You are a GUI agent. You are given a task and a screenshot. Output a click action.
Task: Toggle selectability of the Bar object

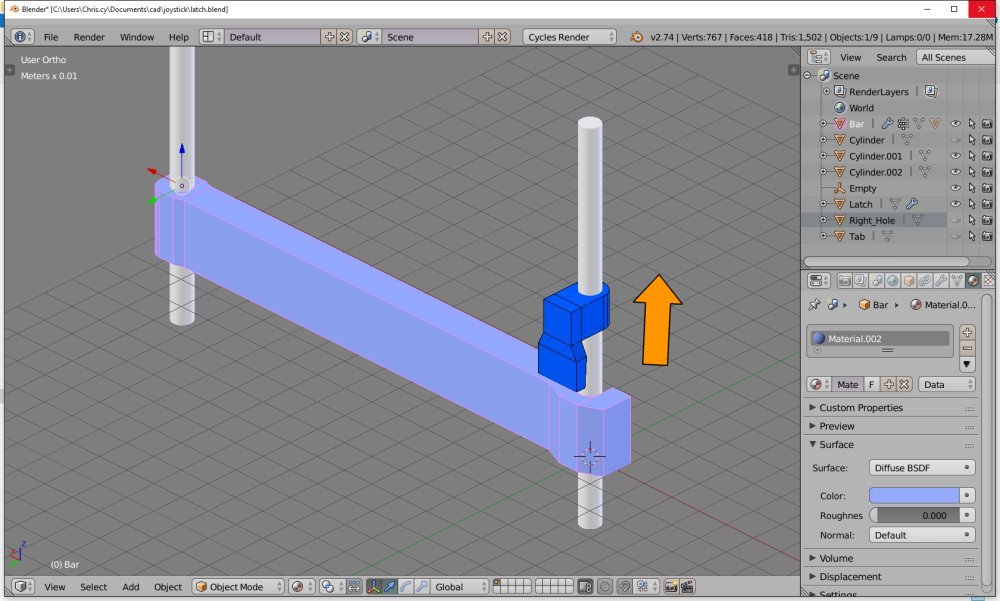point(971,124)
